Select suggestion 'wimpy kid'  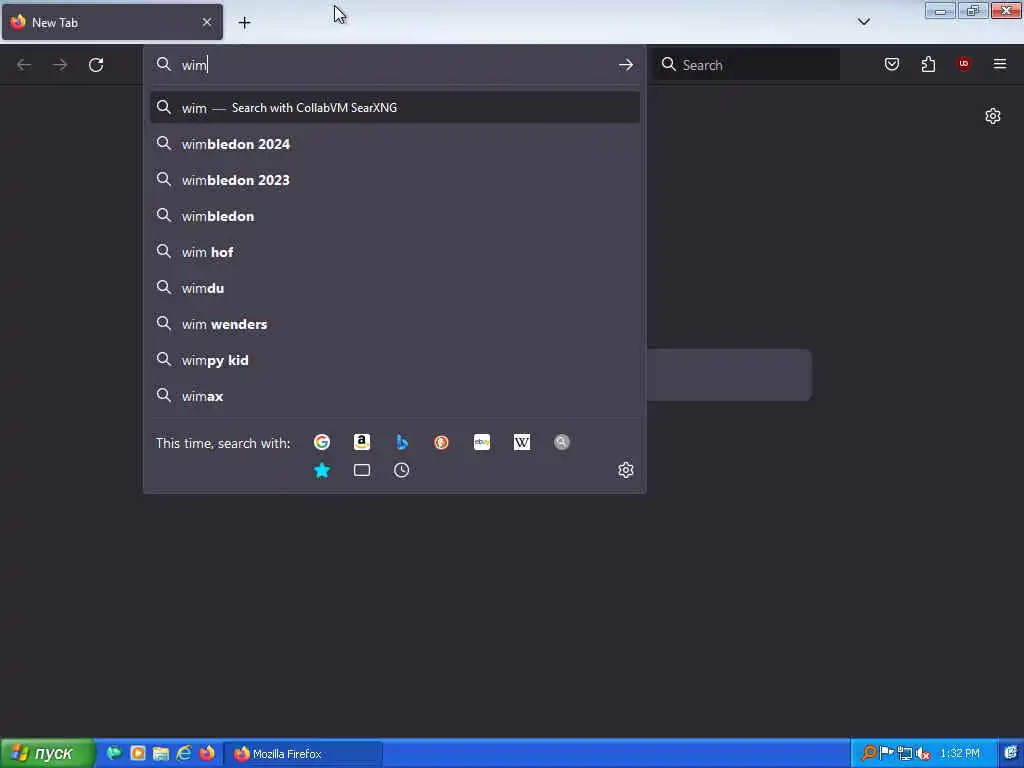click(x=394, y=360)
